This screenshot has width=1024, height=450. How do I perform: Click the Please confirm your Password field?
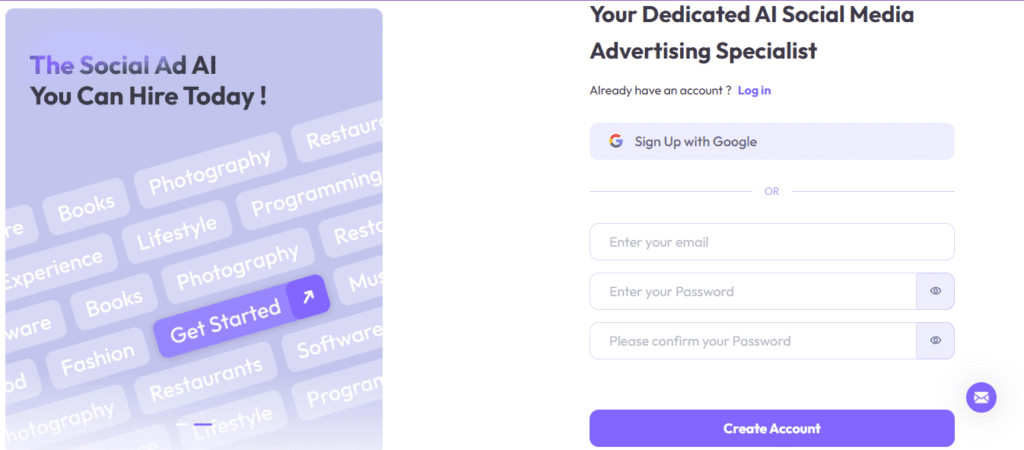[753, 340]
